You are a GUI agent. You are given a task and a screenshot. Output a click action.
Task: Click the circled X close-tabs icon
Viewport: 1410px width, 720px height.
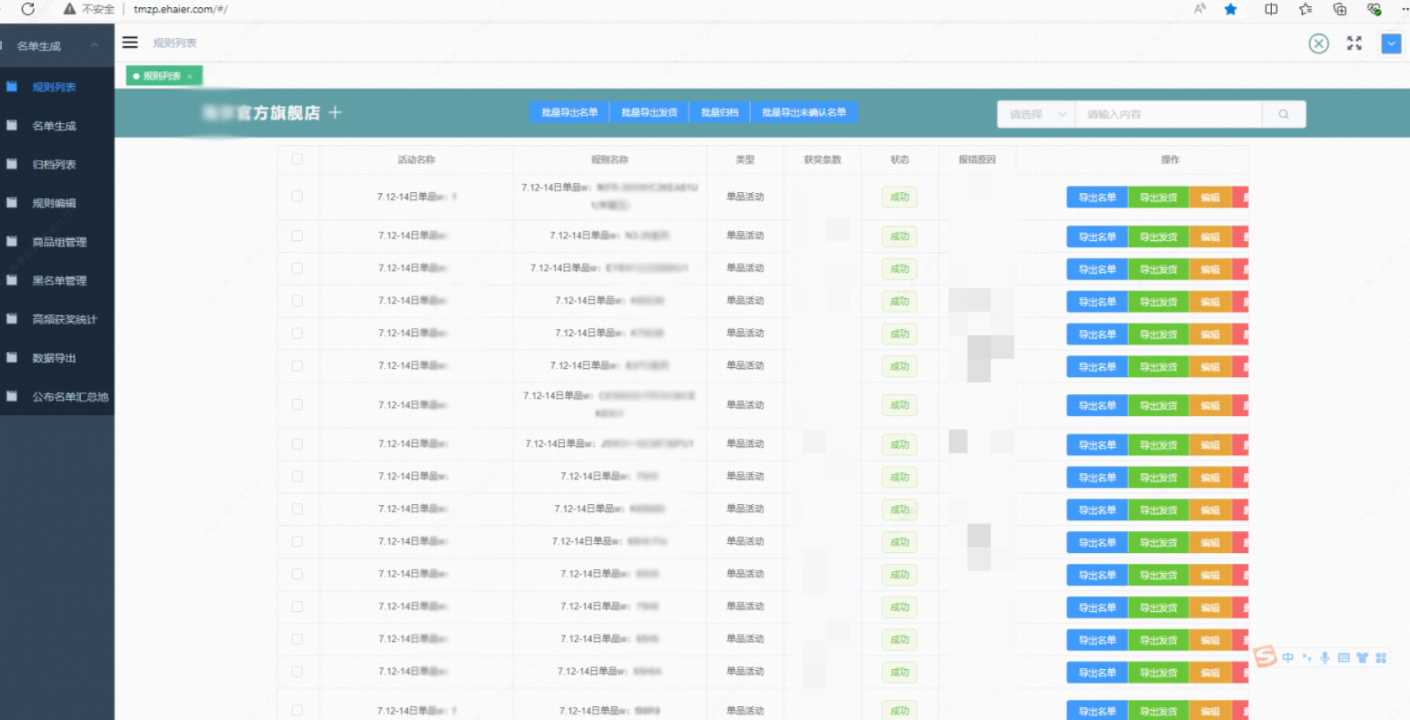[1319, 43]
